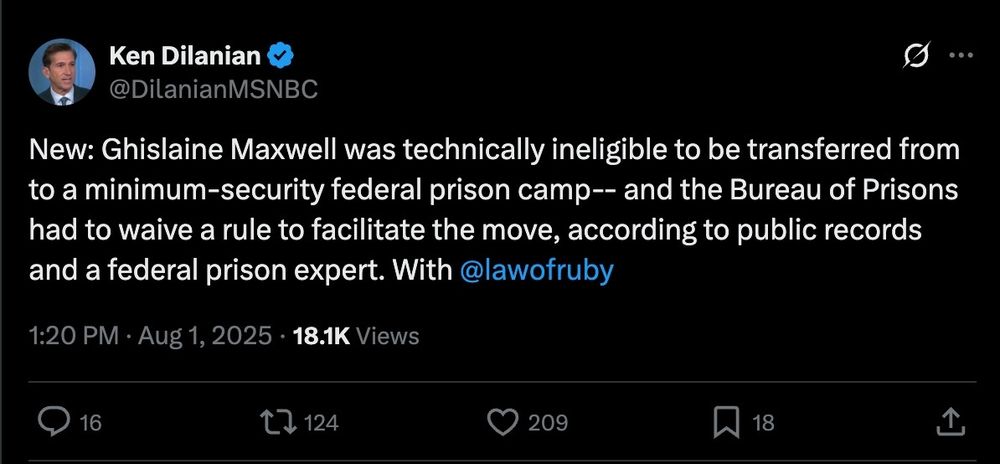The width and height of the screenshot is (1000, 464).
Task: Open Ken Dilanian's profile picture
Action: pyautogui.click(x=62, y=72)
